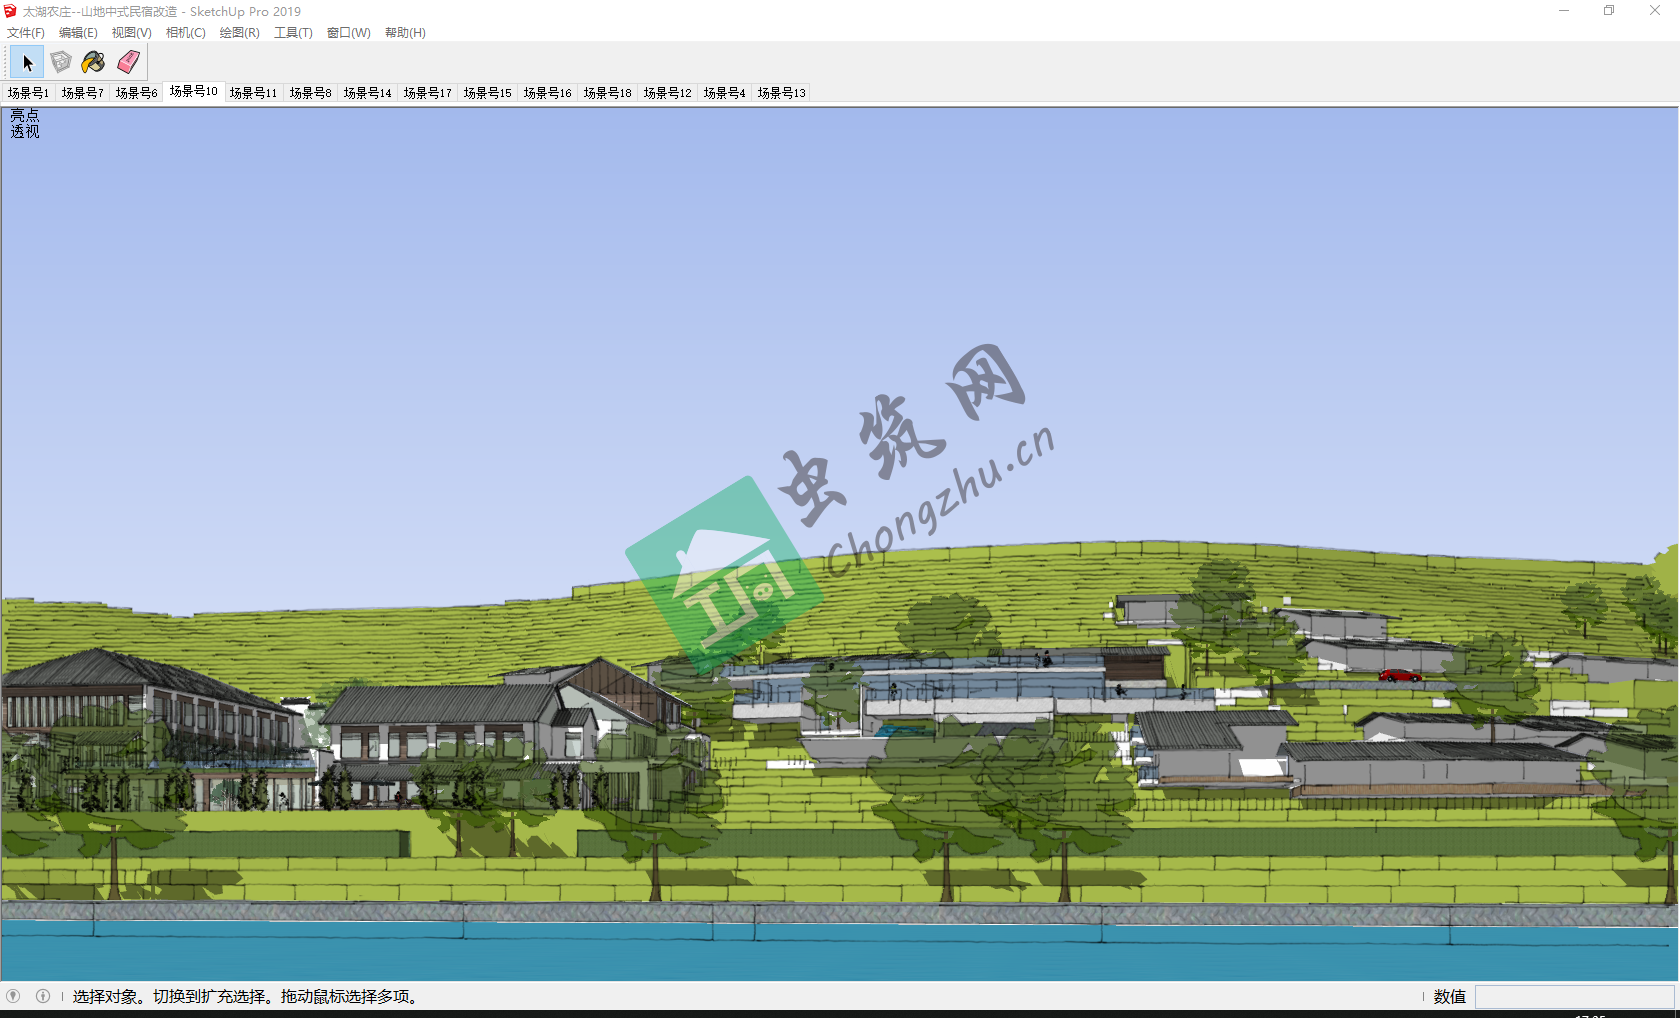Switch to scene tab 场景号1
This screenshot has width=1680, height=1018.
(x=28, y=93)
